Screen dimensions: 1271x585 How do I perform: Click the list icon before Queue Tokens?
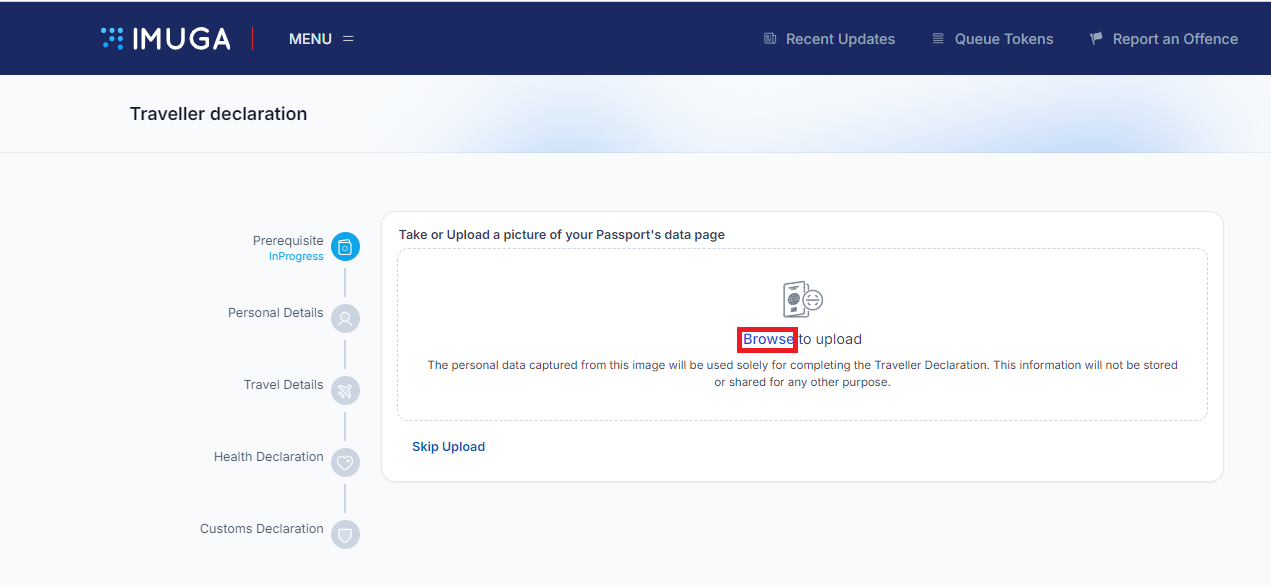pos(938,39)
